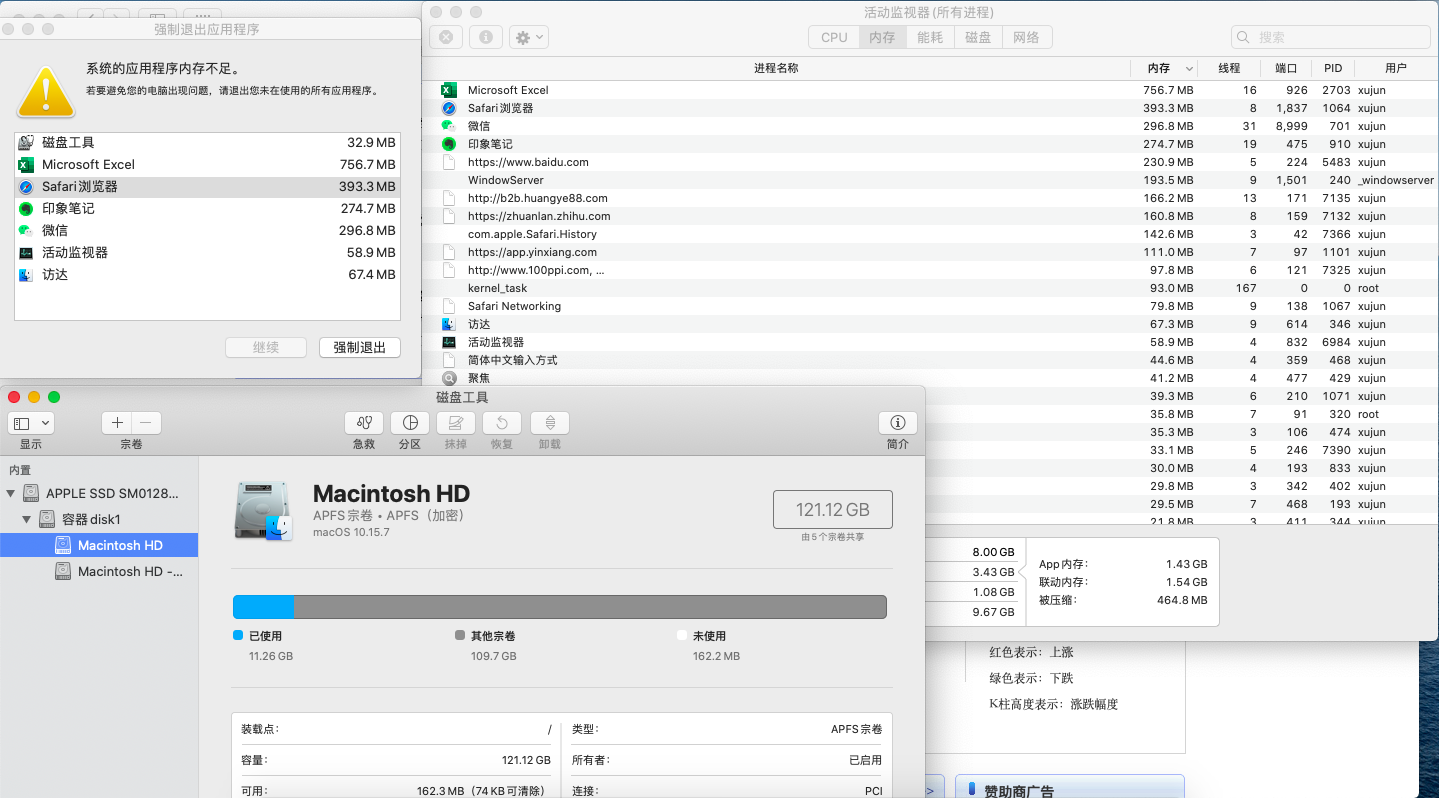
Task: Click the process info (i) button
Action: tap(486, 37)
